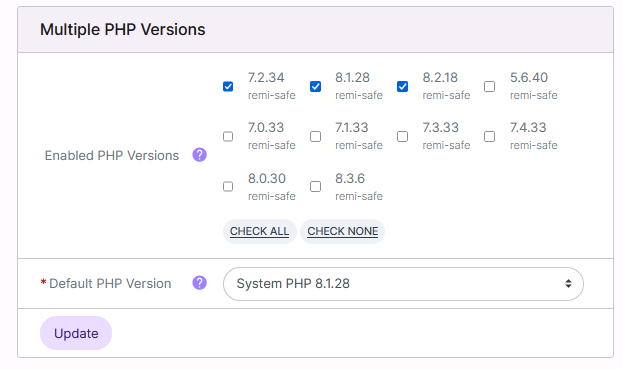Click the 8.3.6 version label

tap(350, 178)
